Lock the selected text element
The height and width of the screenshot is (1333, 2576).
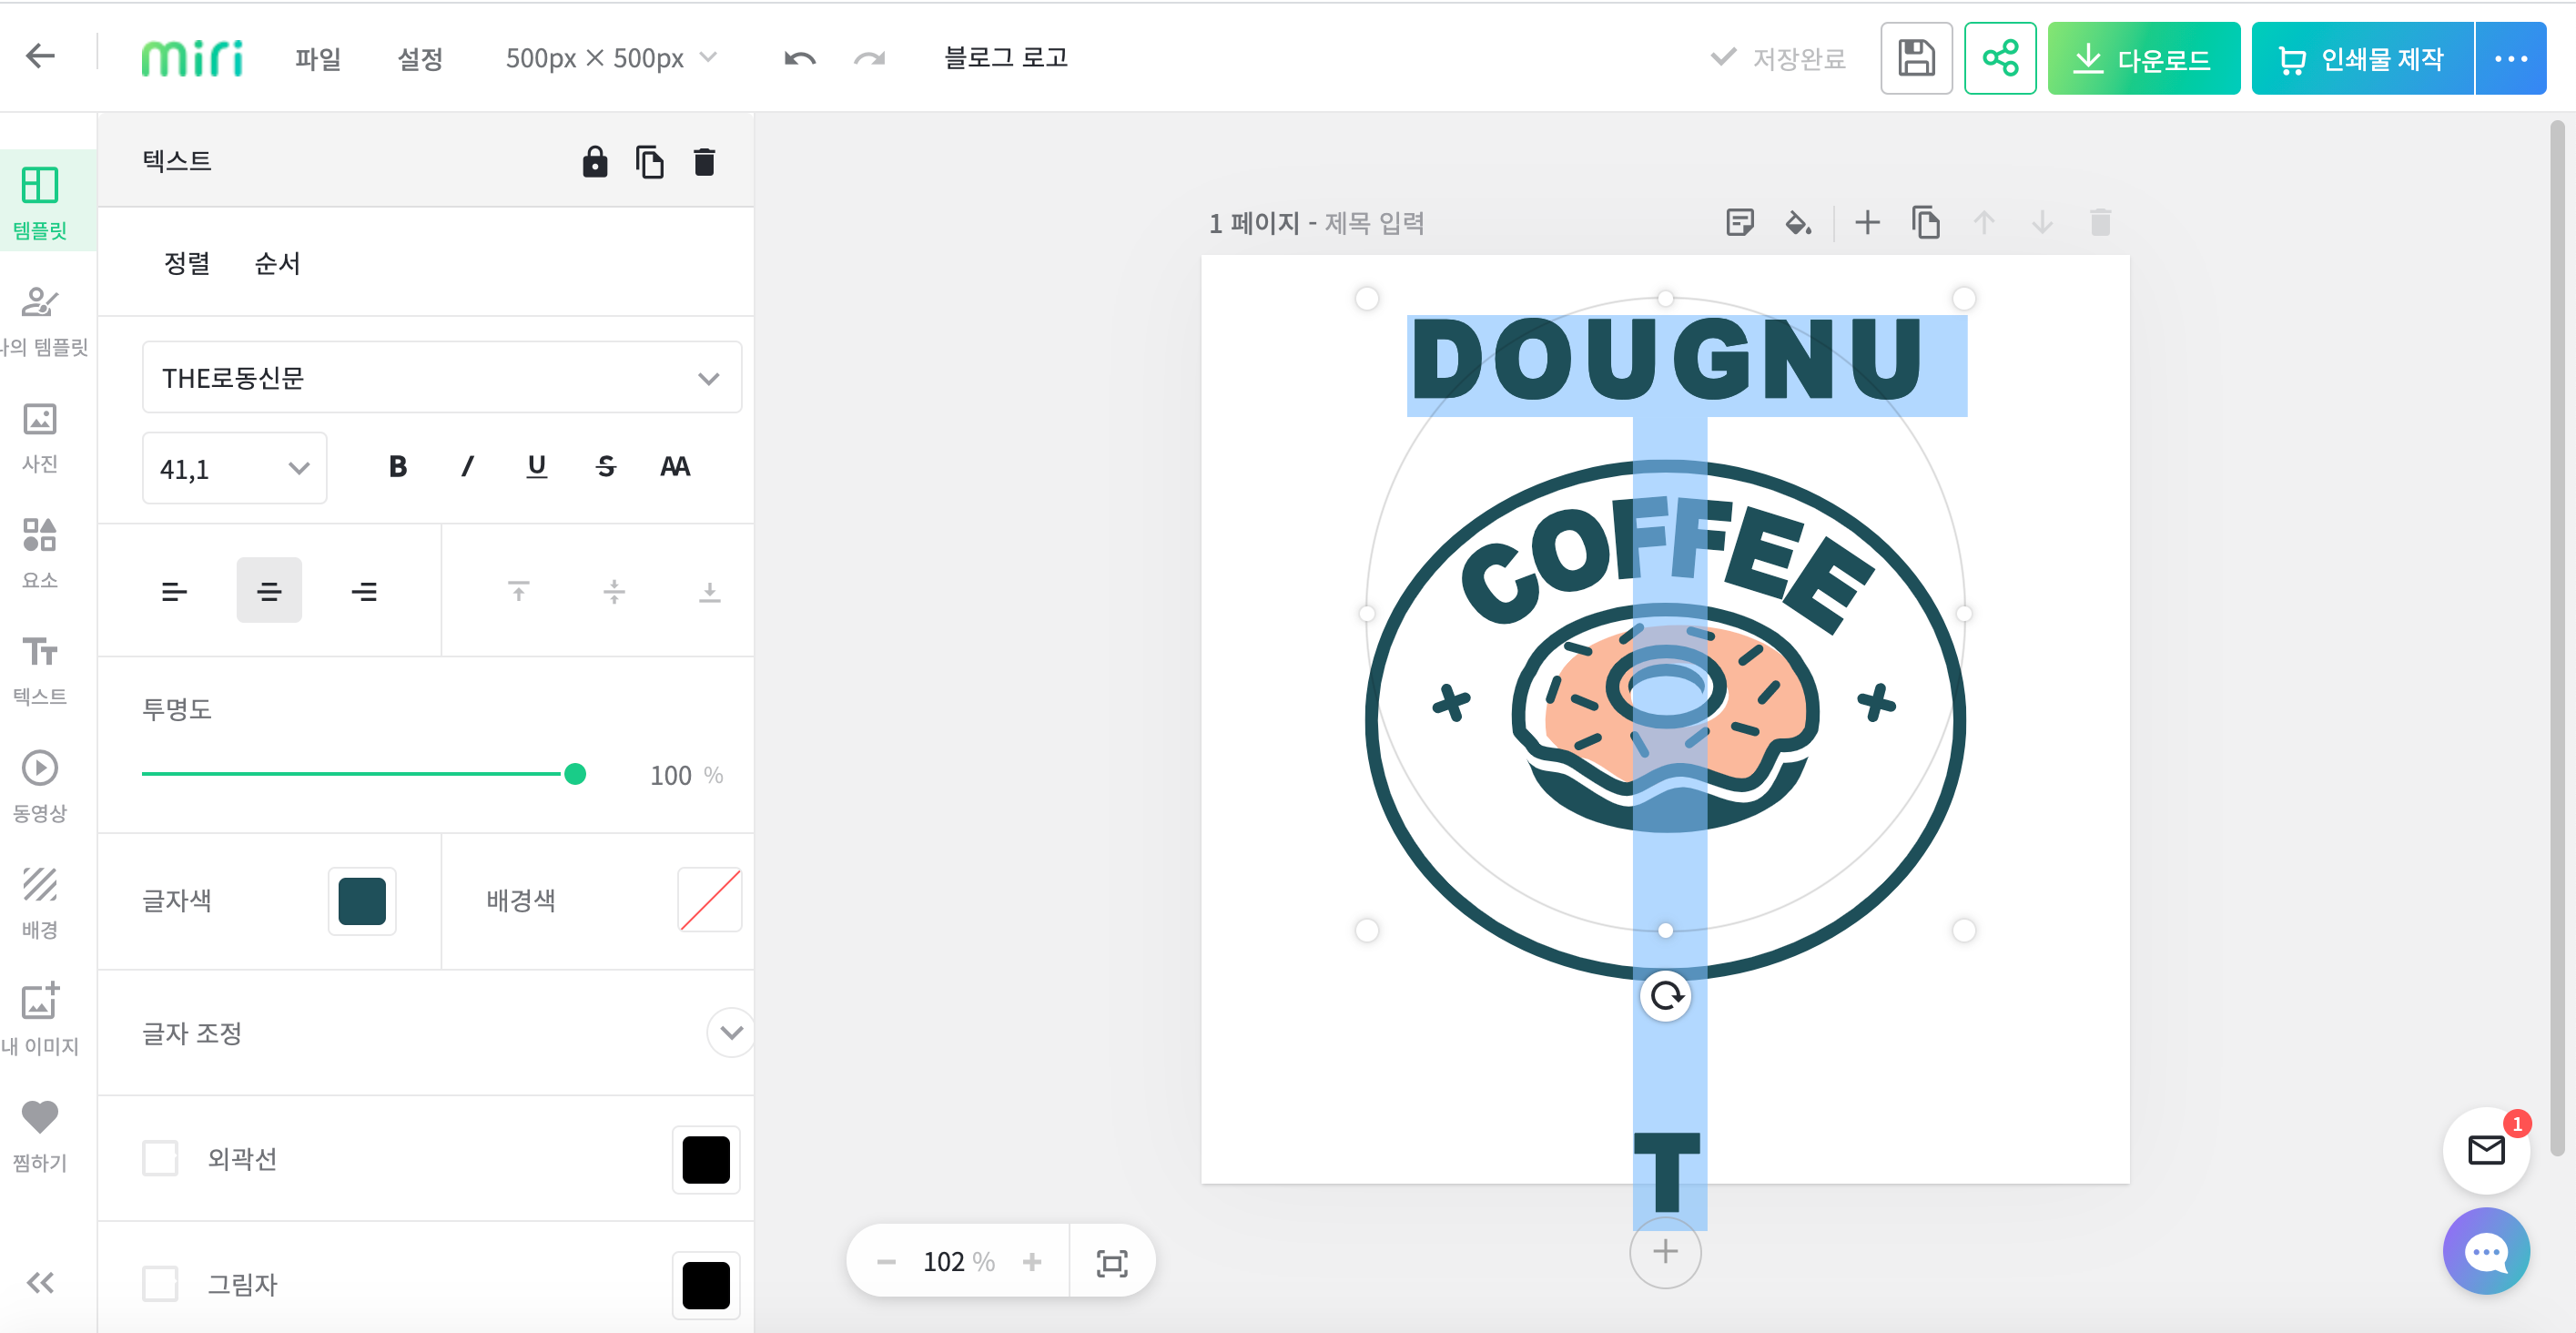tap(595, 161)
